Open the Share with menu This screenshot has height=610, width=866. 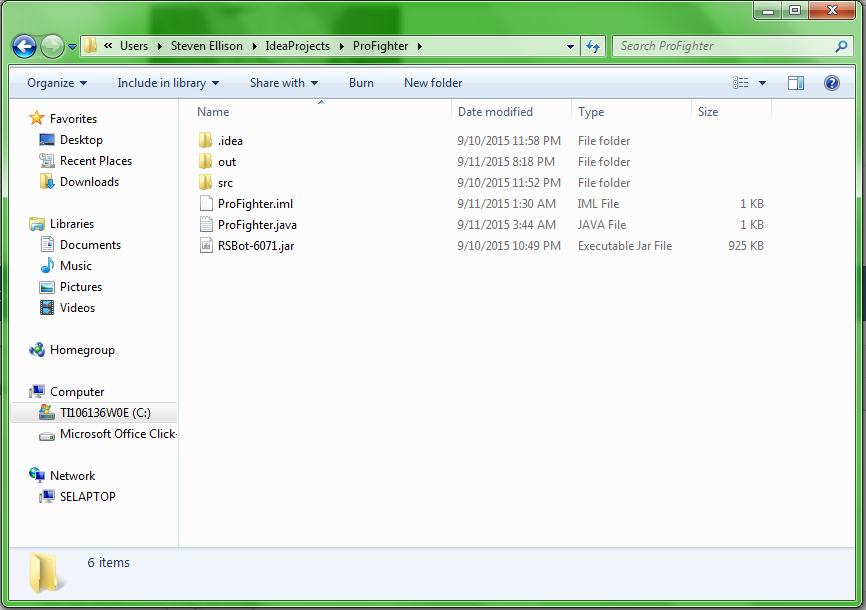tap(284, 83)
